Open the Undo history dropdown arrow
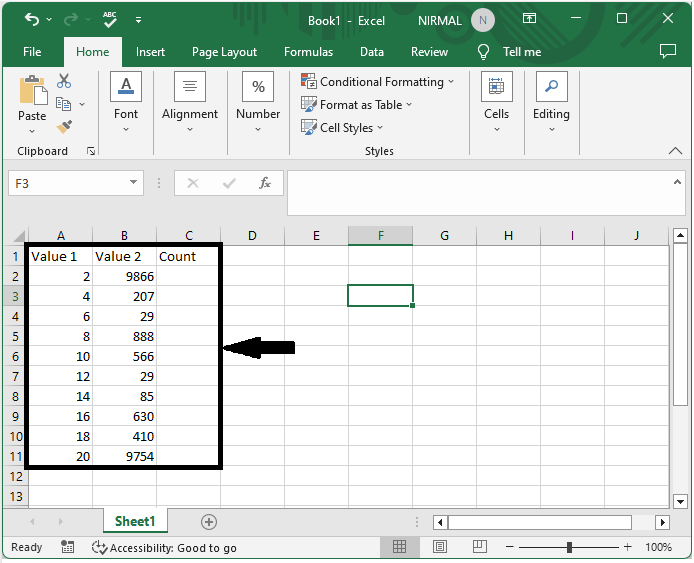Screen dimensions: 694x563 49,20
